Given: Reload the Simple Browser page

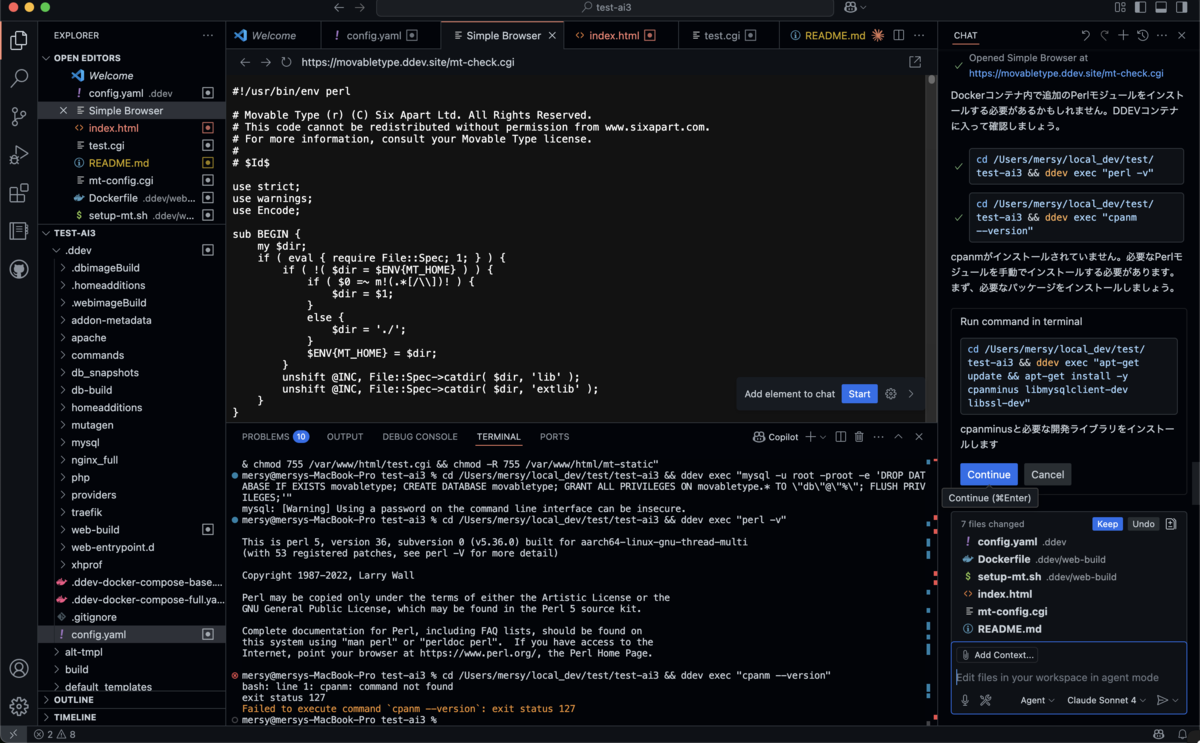Looking at the screenshot, I should (286, 62).
